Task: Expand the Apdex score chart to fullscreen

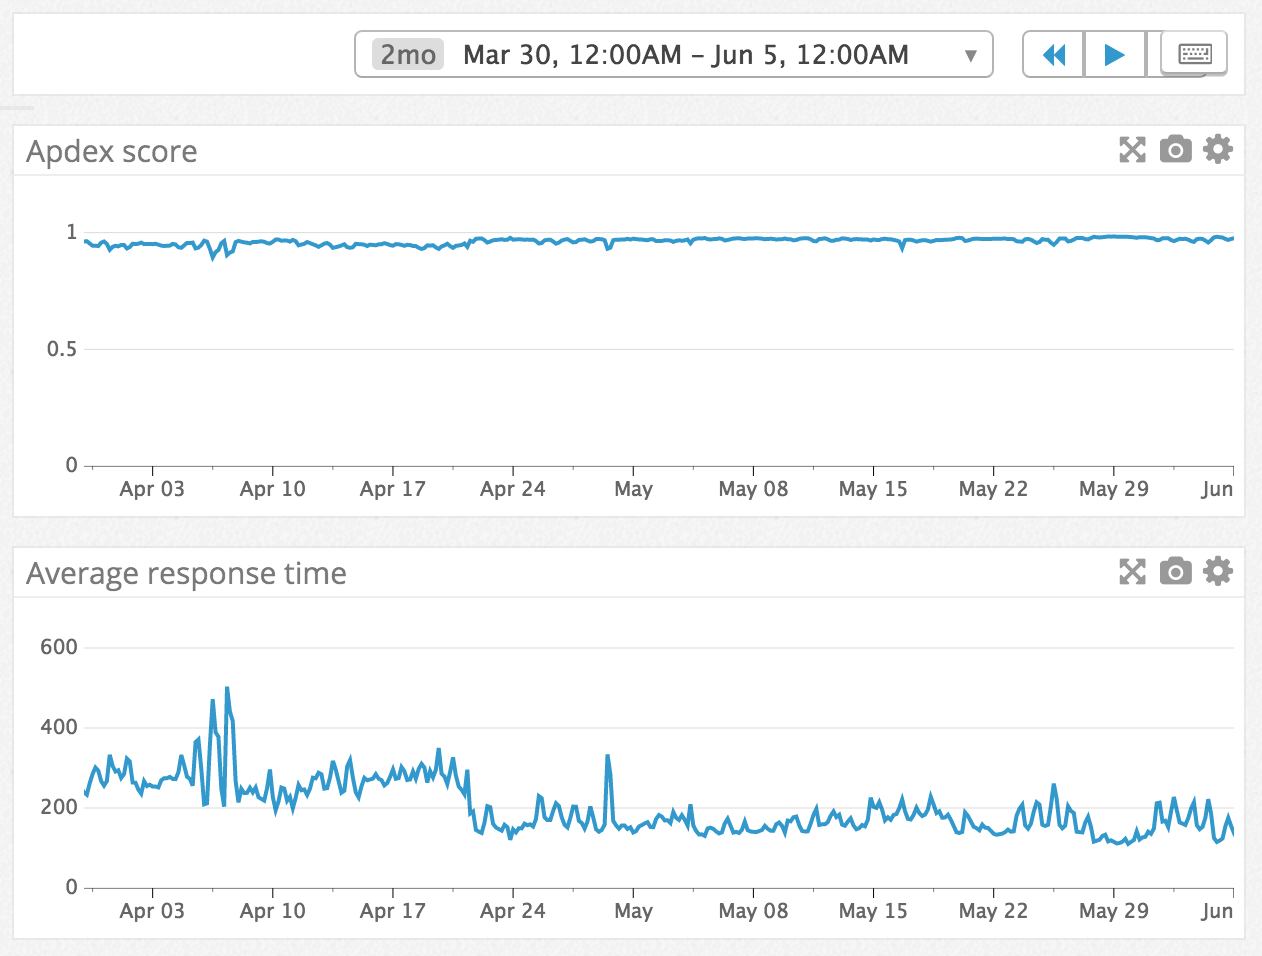Action: 1132,149
